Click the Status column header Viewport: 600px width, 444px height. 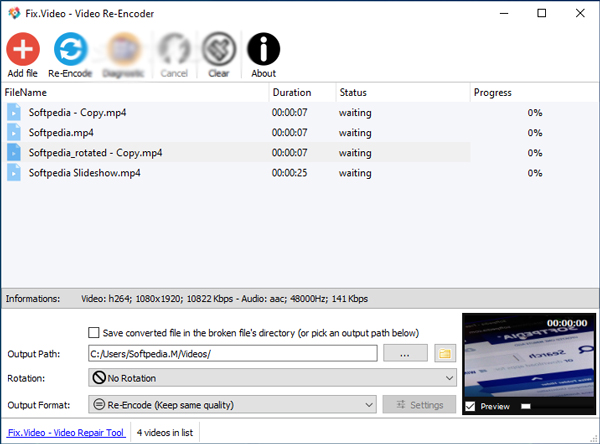(401, 92)
